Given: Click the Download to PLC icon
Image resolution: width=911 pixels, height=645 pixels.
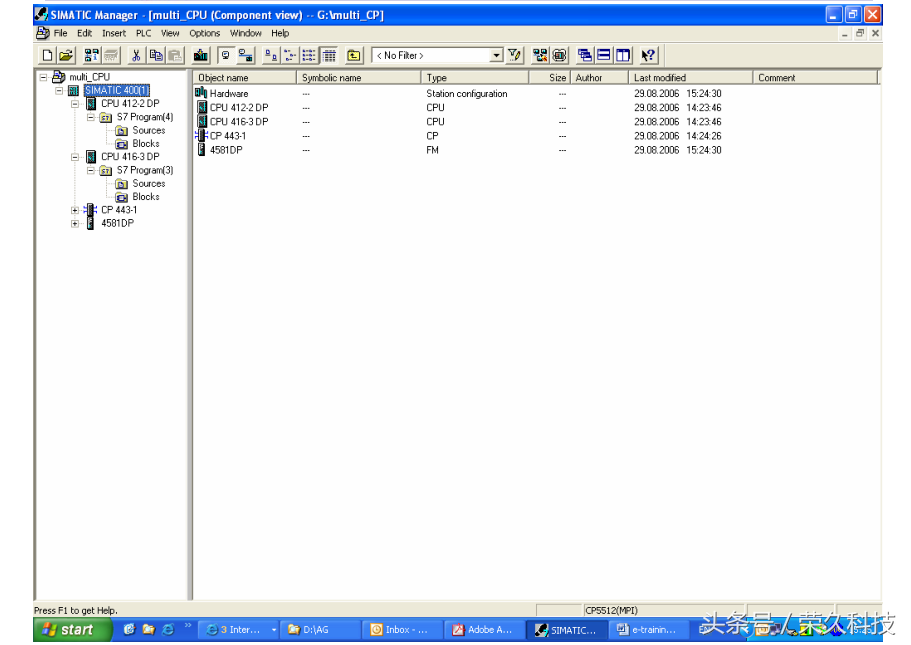Looking at the screenshot, I should [201, 56].
